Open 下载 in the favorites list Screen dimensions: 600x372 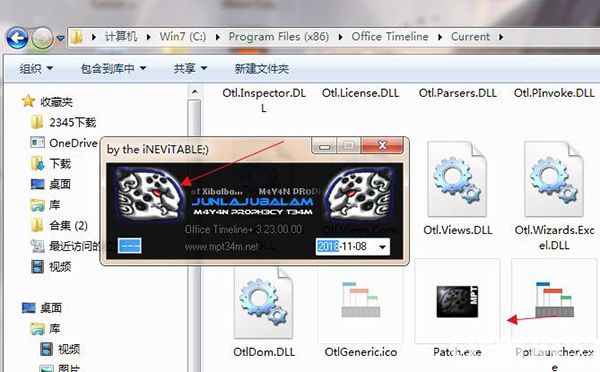point(51,163)
